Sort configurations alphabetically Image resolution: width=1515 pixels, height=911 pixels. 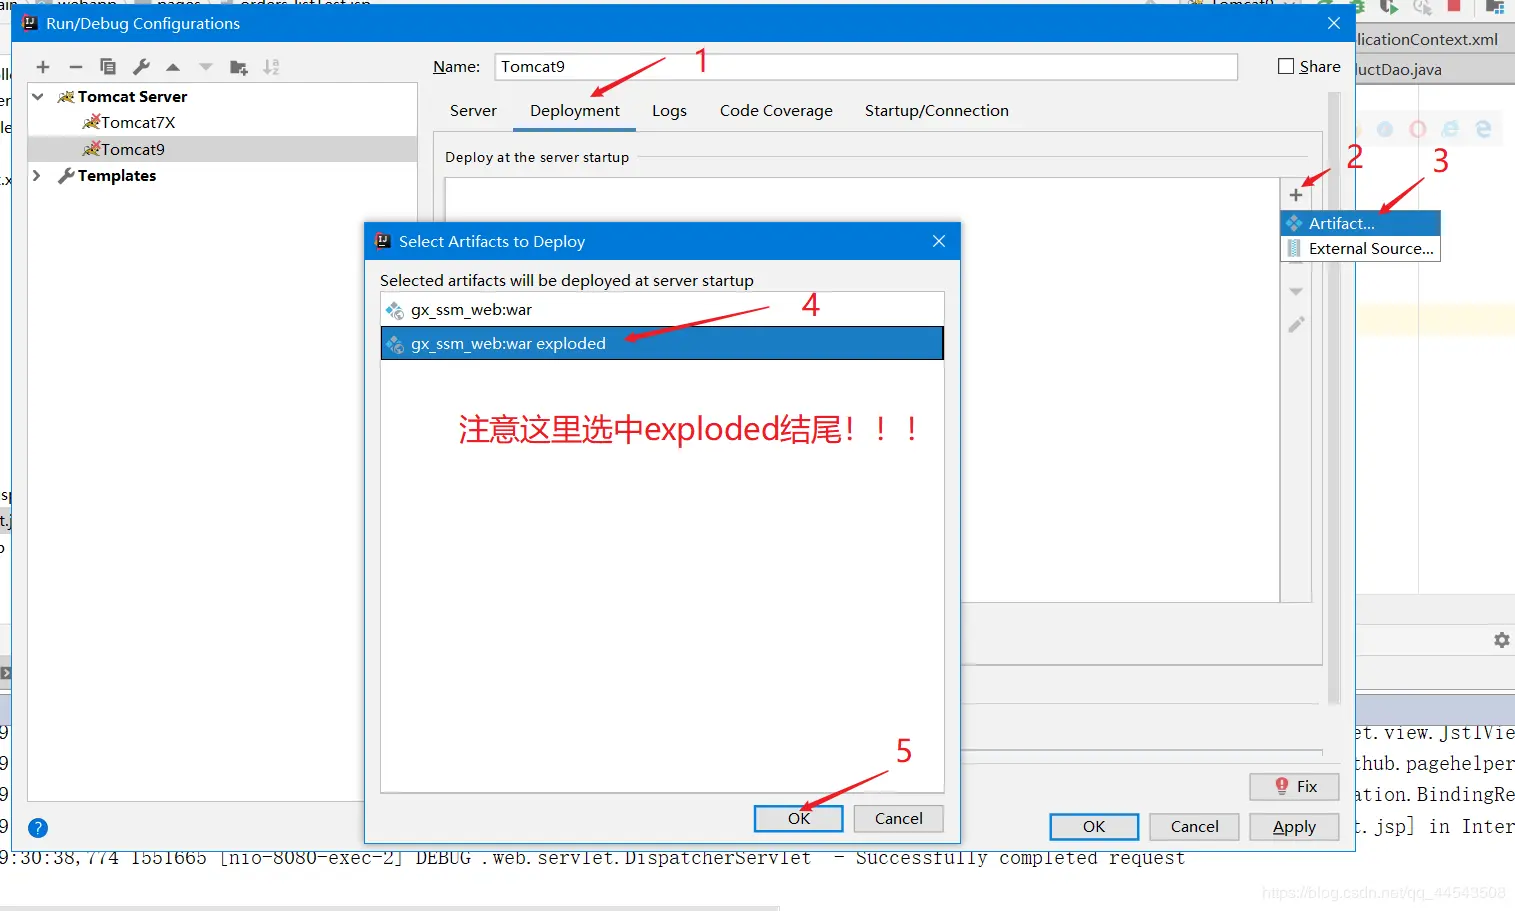[x=271, y=67]
